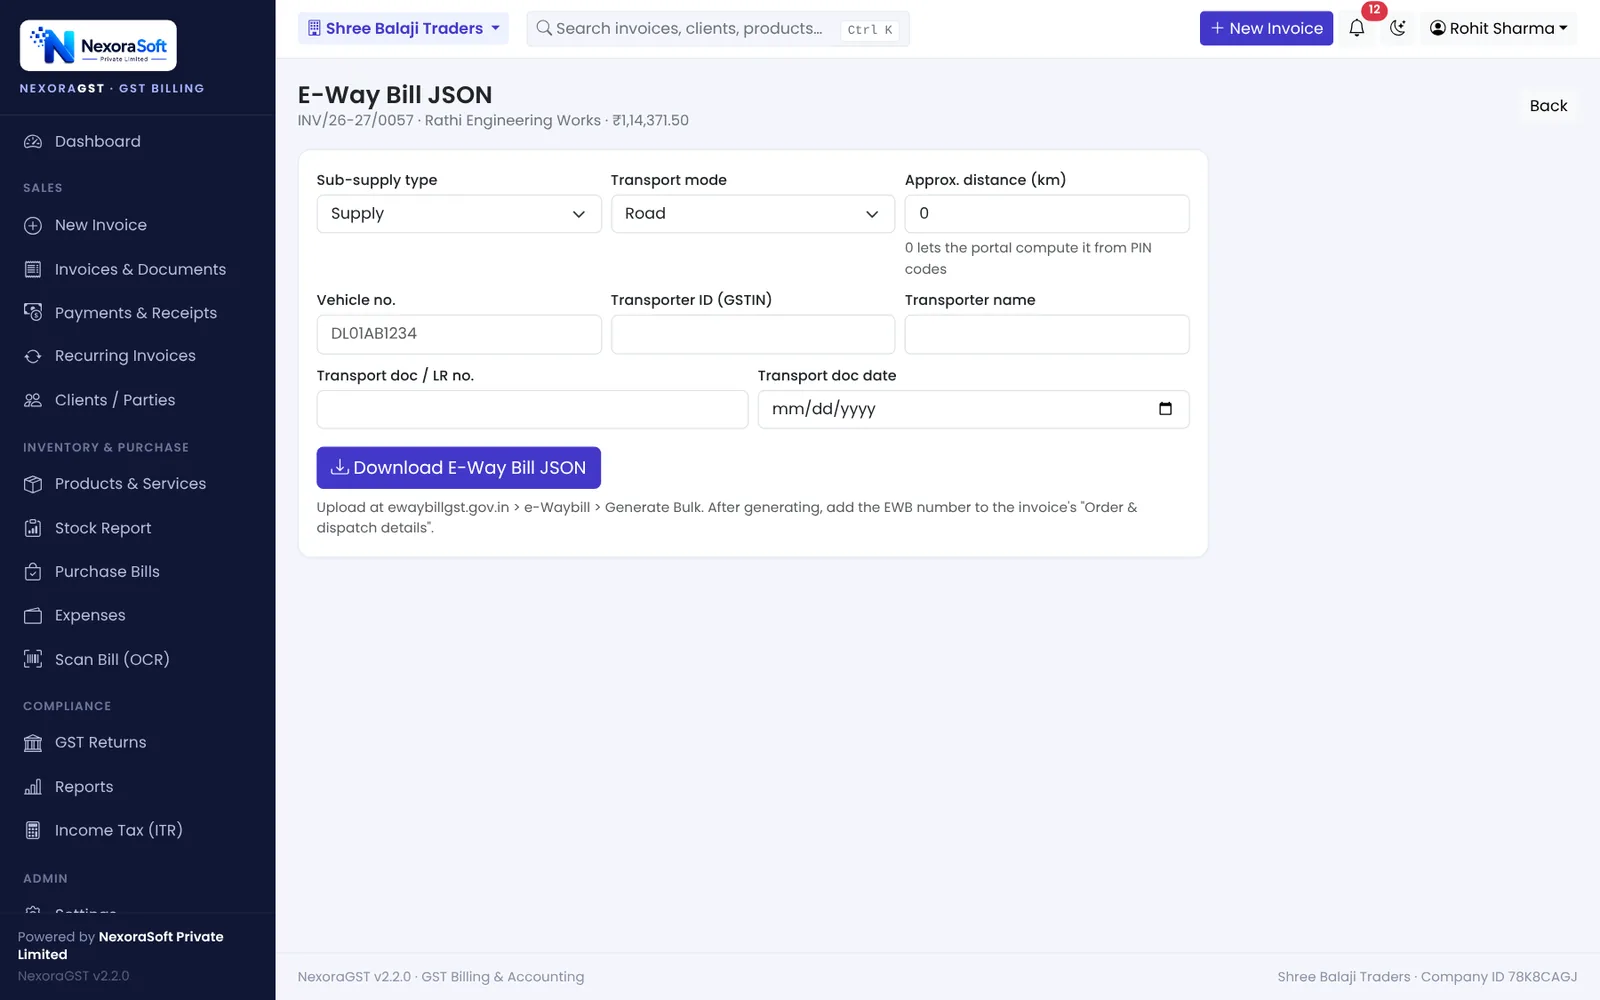Expand the Sub-supply type dropdown
Viewport: 1600px width, 1000px height.
pyautogui.click(x=459, y=214)
